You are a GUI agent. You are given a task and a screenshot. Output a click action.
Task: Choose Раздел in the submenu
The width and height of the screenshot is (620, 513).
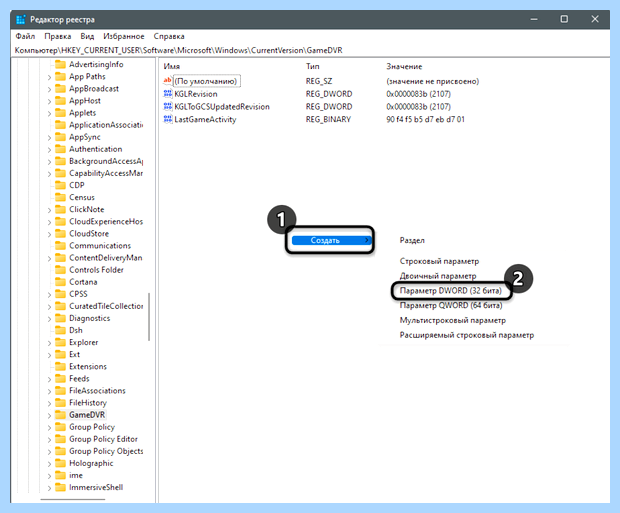[x=412, y=240]
